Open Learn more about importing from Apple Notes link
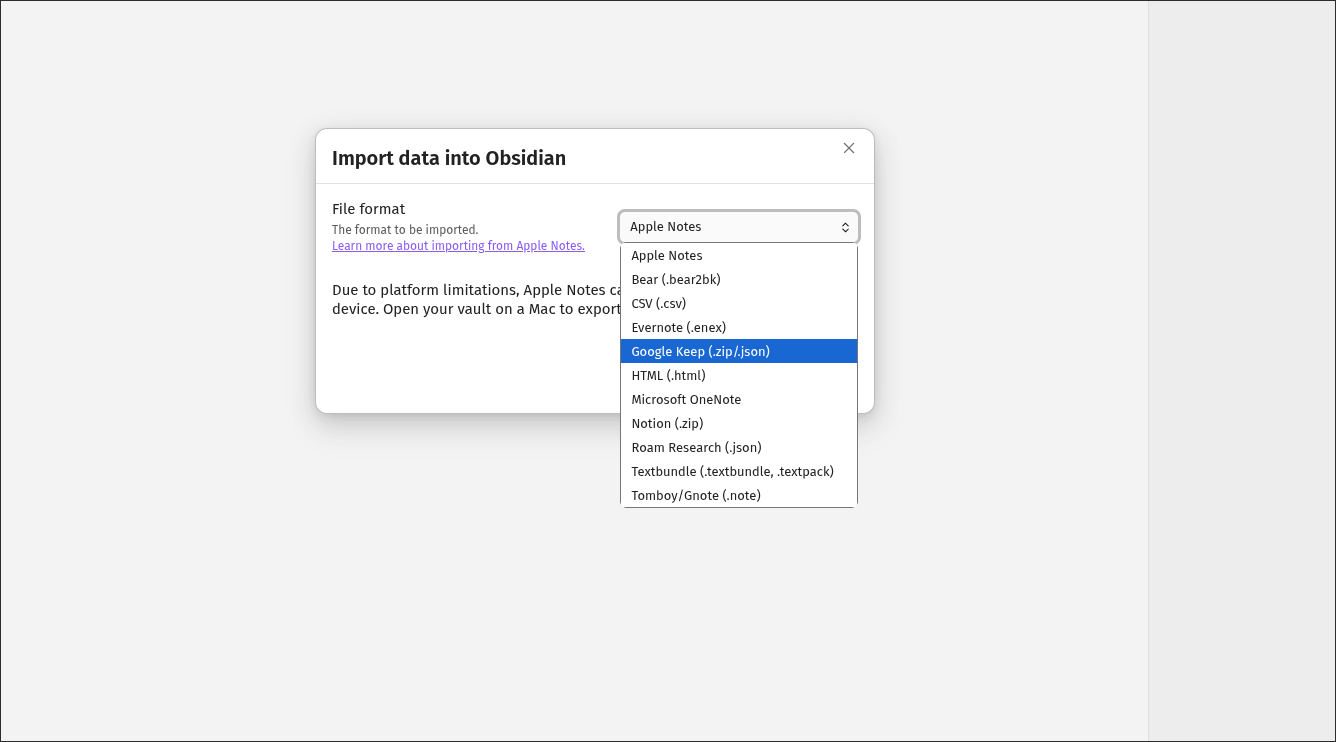Viewport: 1336px width, 742px height. pyautogui.click(x=458, y=246)
